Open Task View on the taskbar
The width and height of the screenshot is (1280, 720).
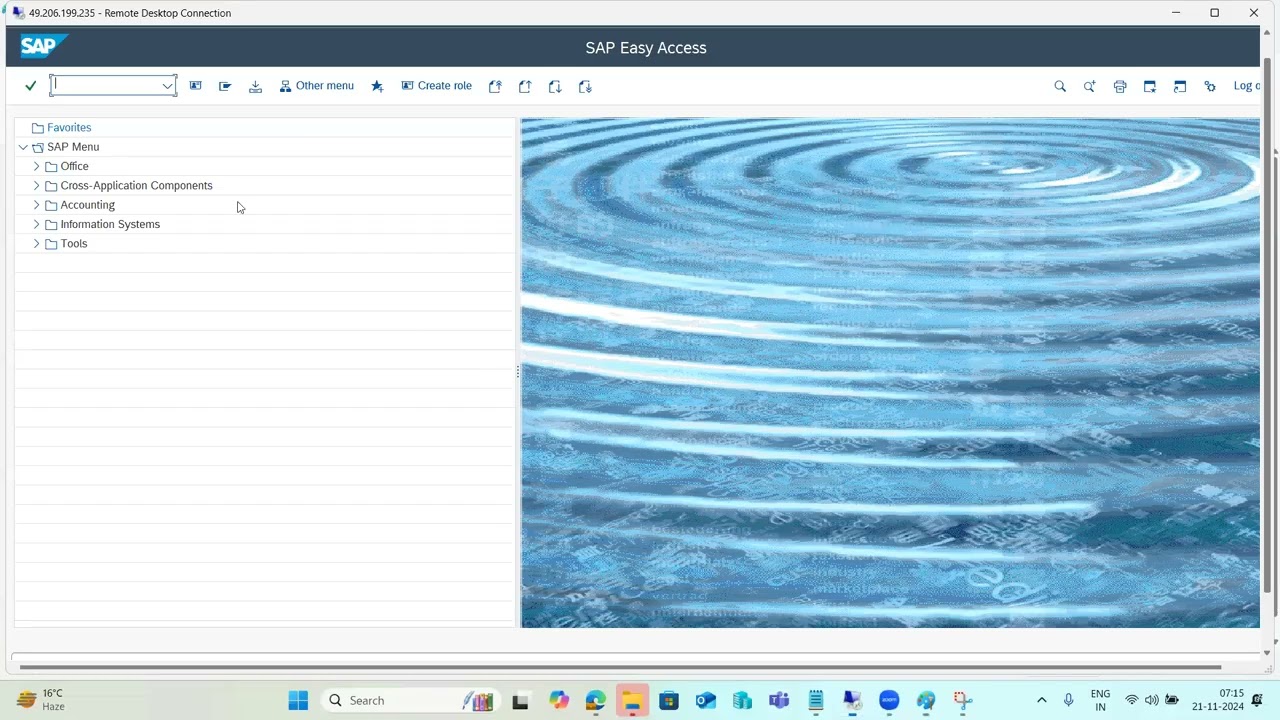[520, 701]
